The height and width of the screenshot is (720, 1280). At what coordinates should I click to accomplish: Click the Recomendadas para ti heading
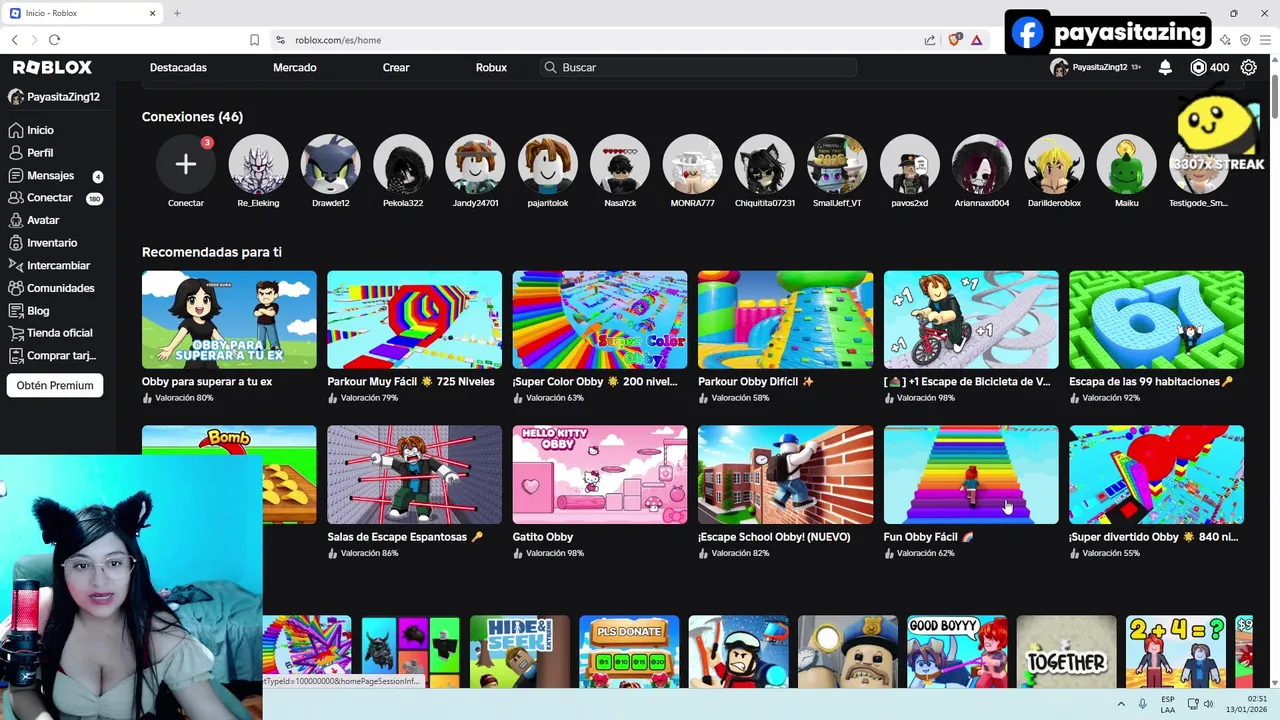[x=212, y=252]
